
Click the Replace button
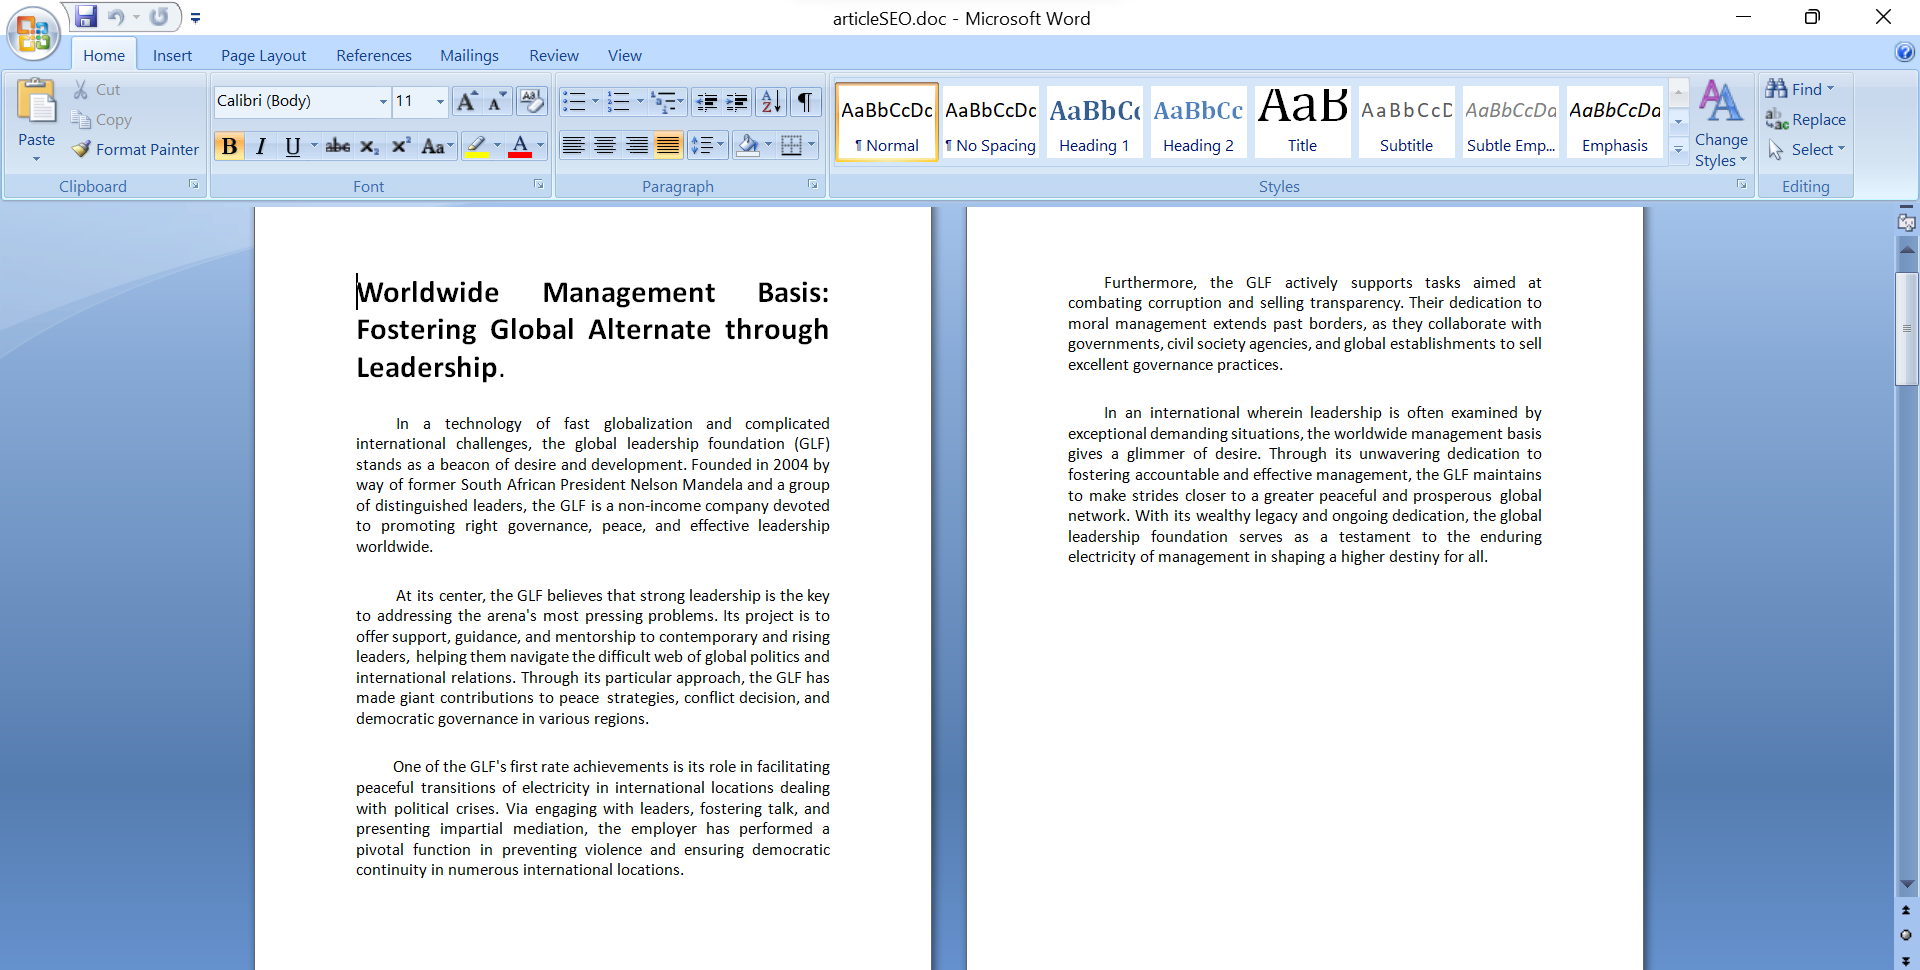pyautogui.click(x=1806, y=119)
